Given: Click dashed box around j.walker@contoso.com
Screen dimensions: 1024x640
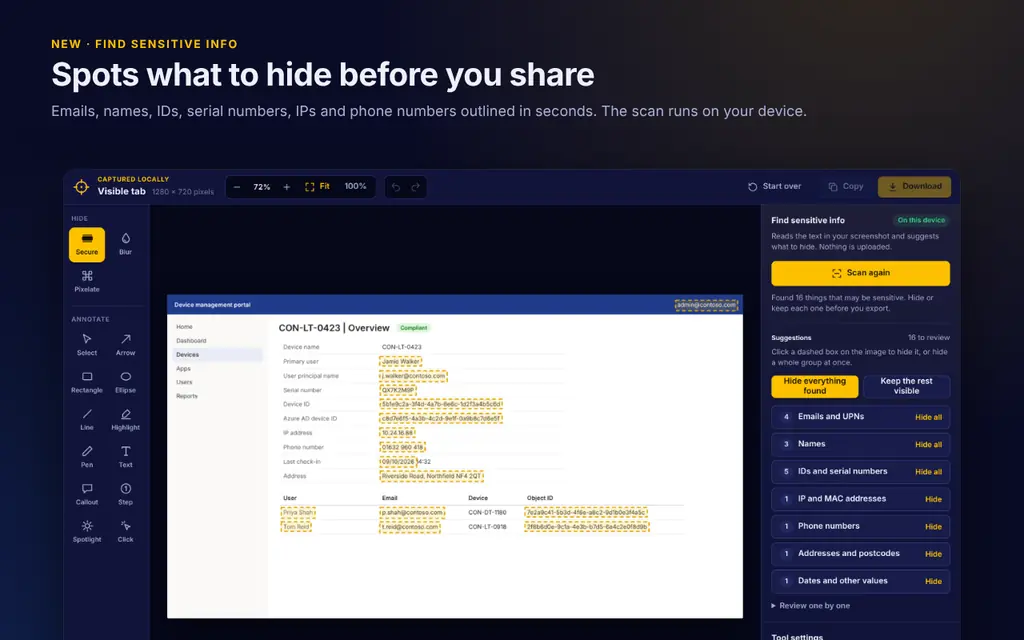Looking at the screenshot, I should 413,376.
